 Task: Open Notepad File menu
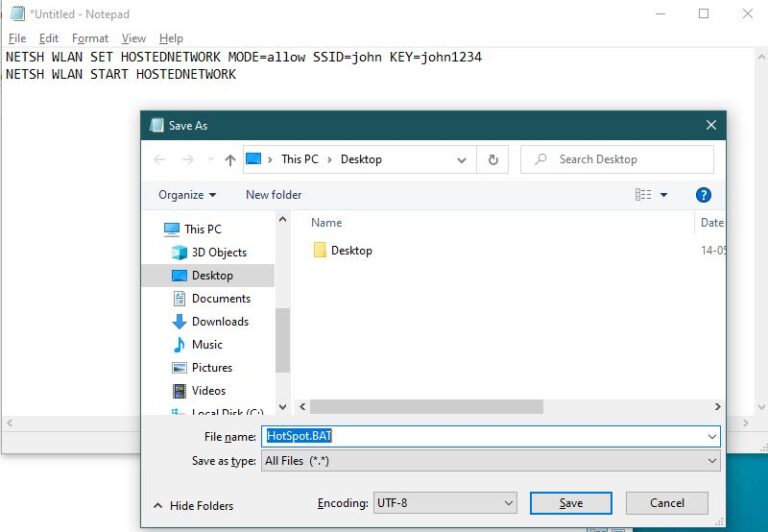tap(17, 38)
